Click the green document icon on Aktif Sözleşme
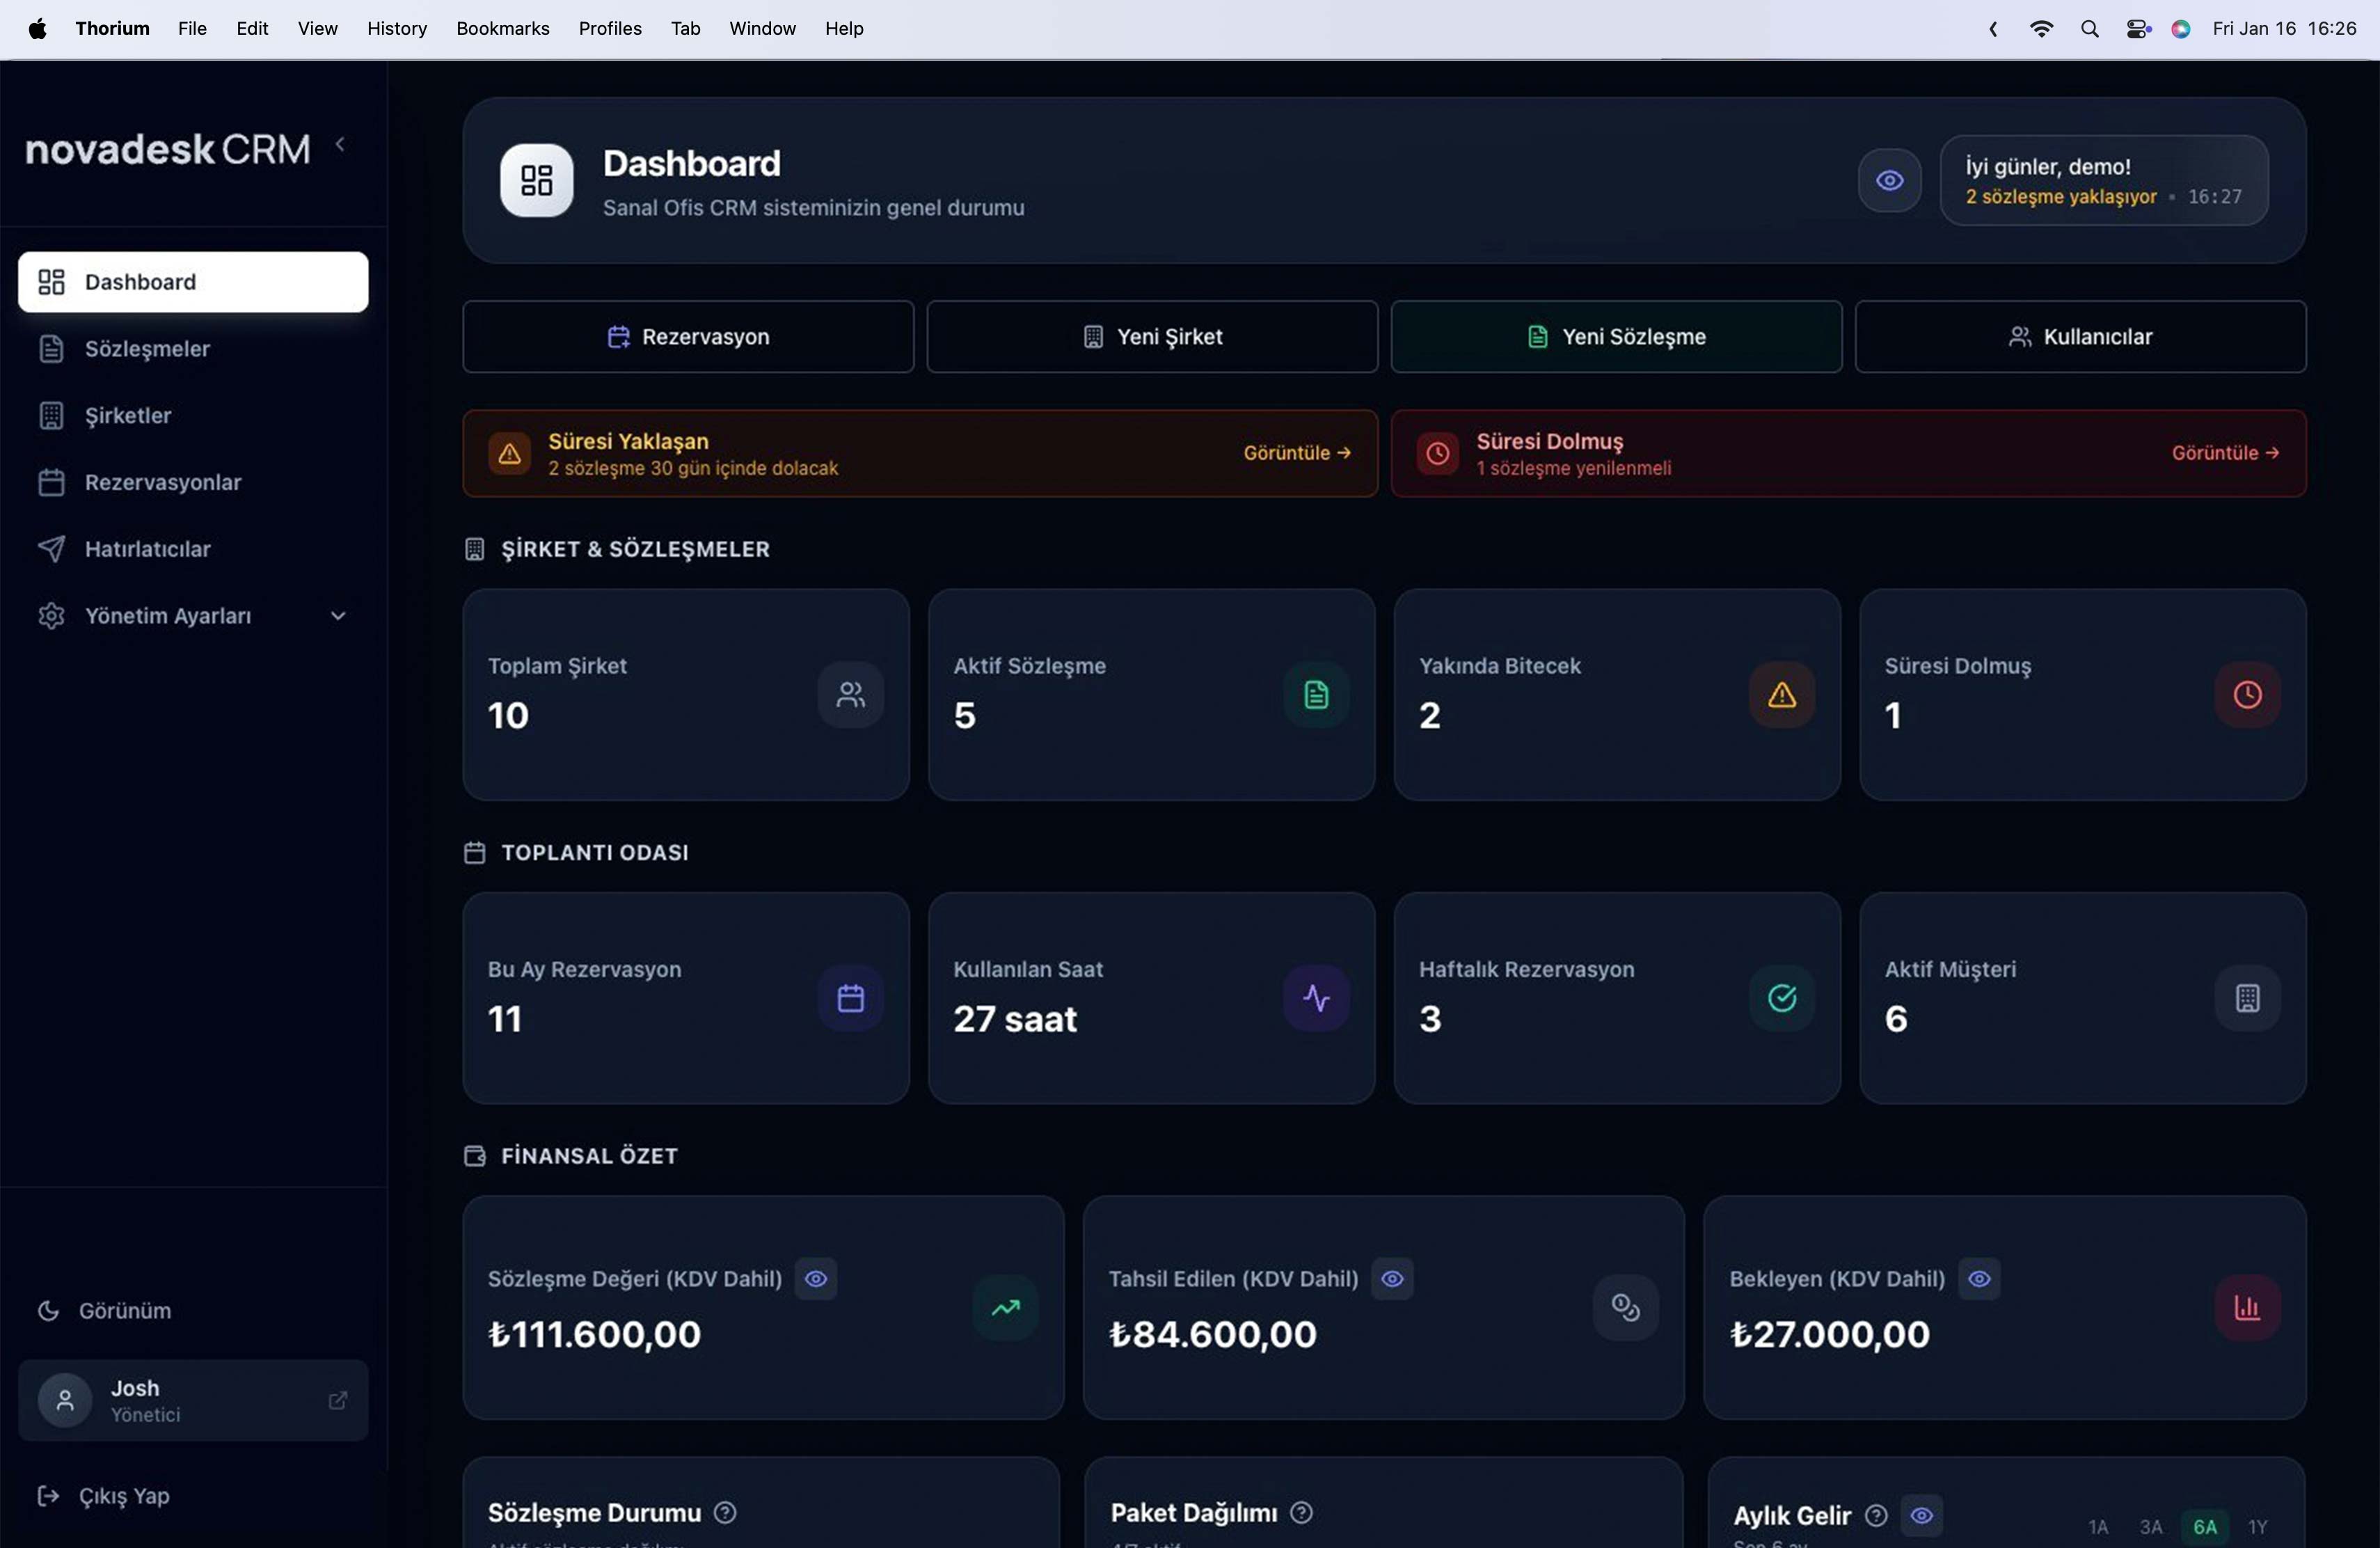 pyautogui.click(x=1316, y=694)
